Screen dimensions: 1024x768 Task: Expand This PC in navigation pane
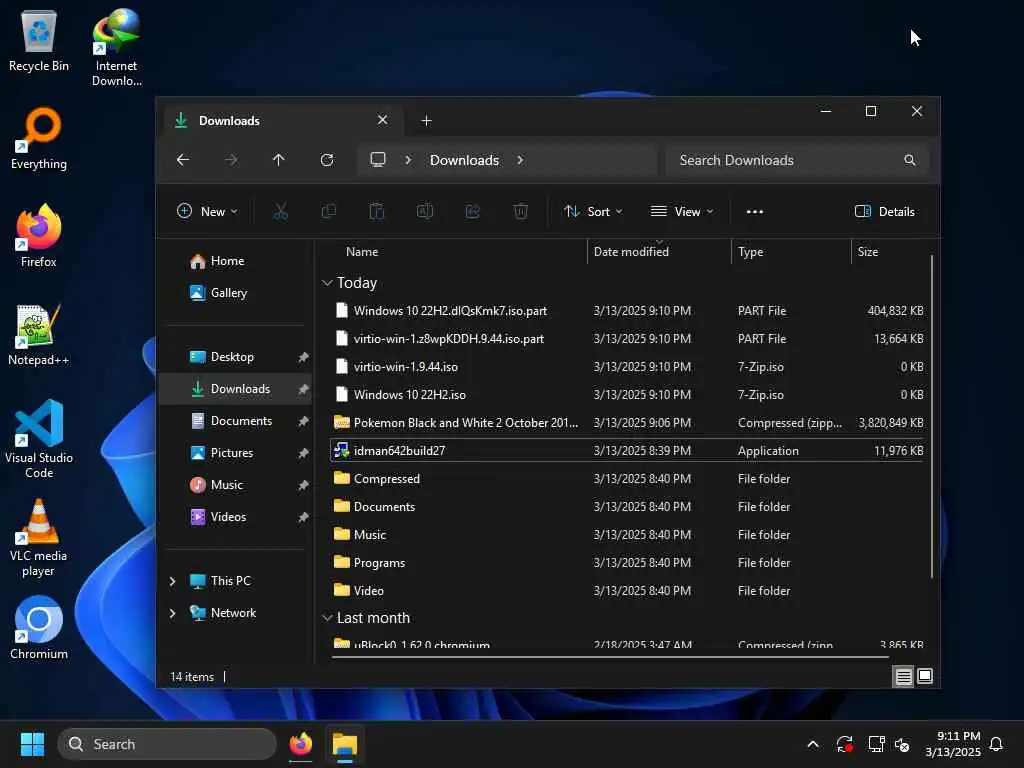pyautogui.click(x=172, y=581)
